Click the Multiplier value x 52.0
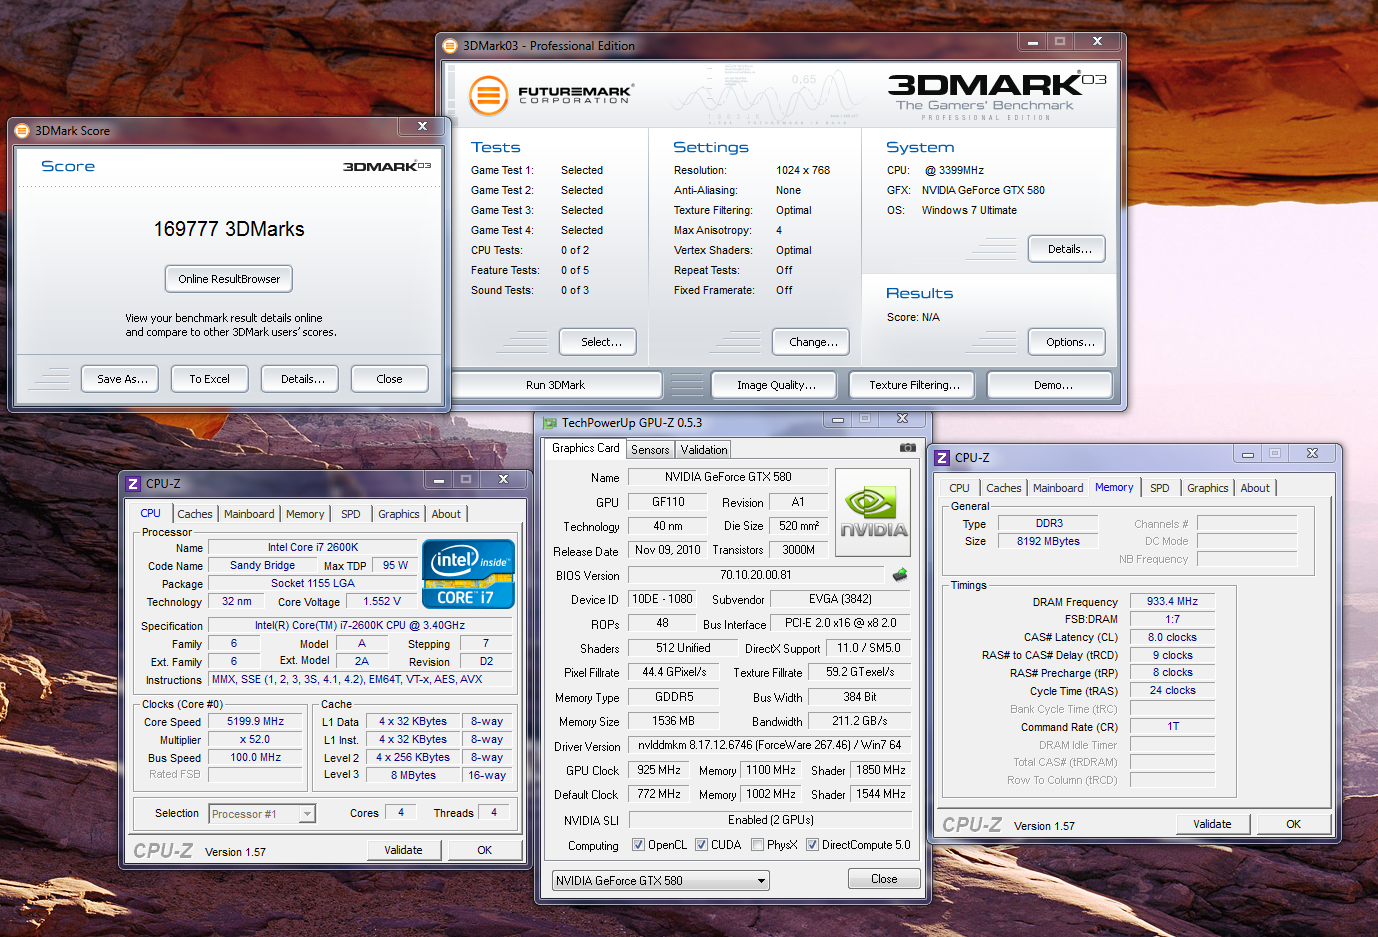 [x=255, y=739]
